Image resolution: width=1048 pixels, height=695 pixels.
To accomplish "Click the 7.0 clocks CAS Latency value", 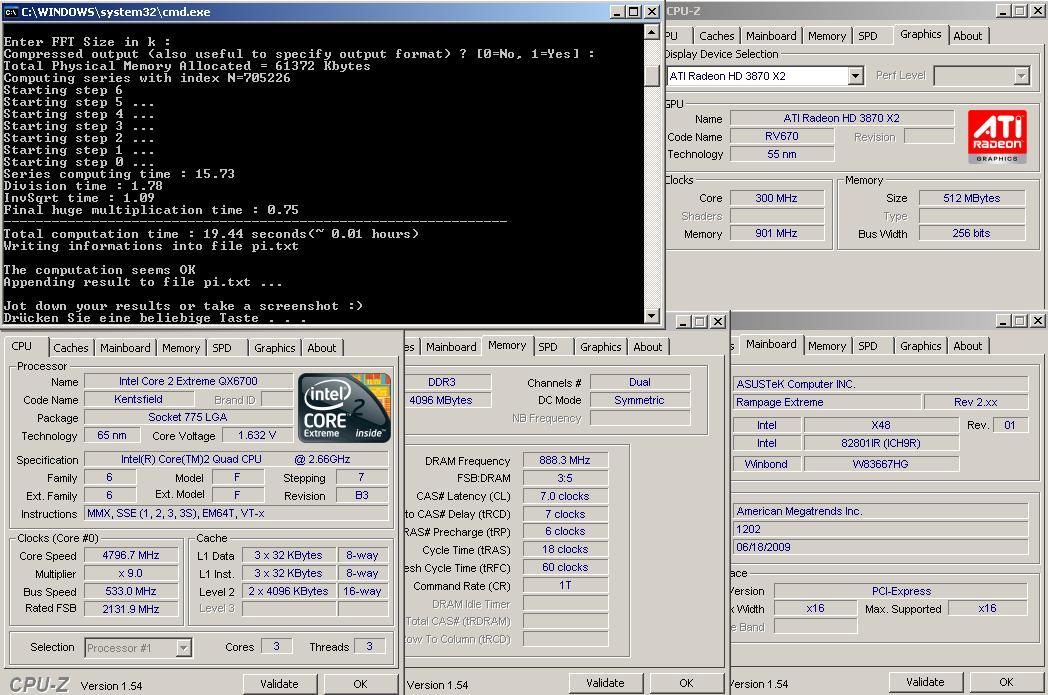I will (565, 496).
